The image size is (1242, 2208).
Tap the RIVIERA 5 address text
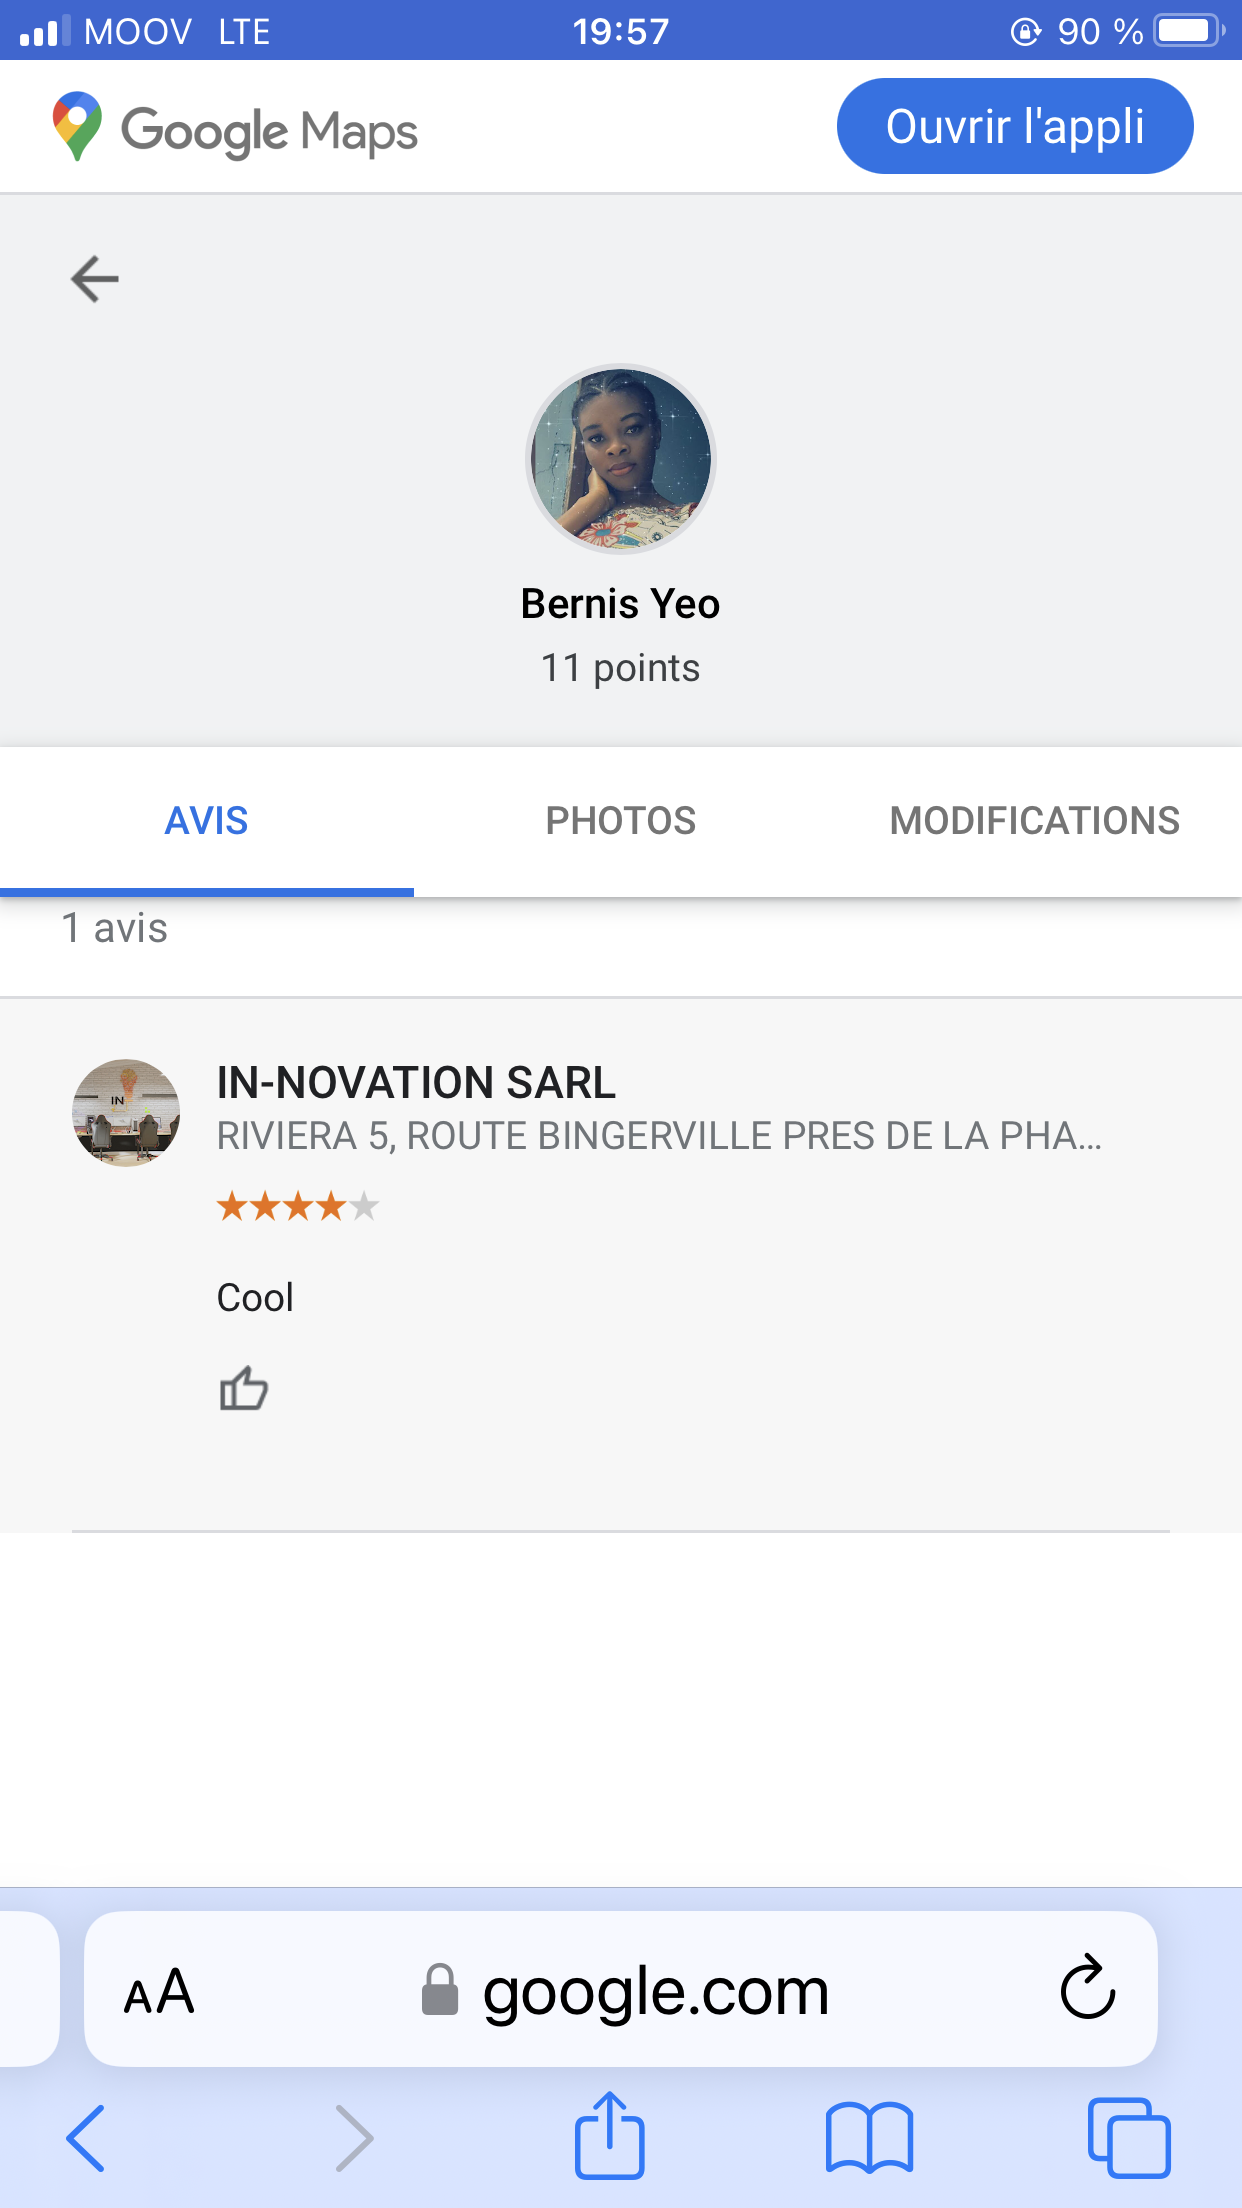(x=659, y=1137)
